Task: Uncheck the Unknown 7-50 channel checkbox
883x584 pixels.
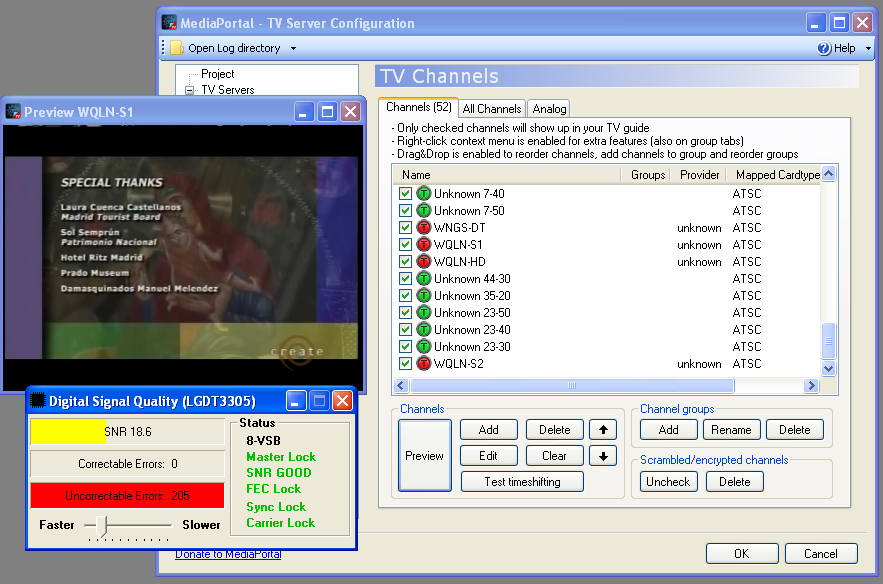Action: click(x=405, y=211)
